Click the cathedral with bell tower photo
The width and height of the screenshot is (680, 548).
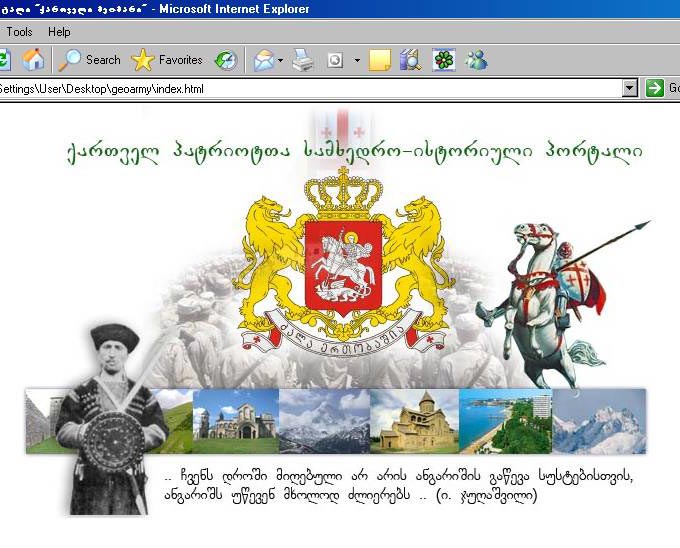(235, 421)
